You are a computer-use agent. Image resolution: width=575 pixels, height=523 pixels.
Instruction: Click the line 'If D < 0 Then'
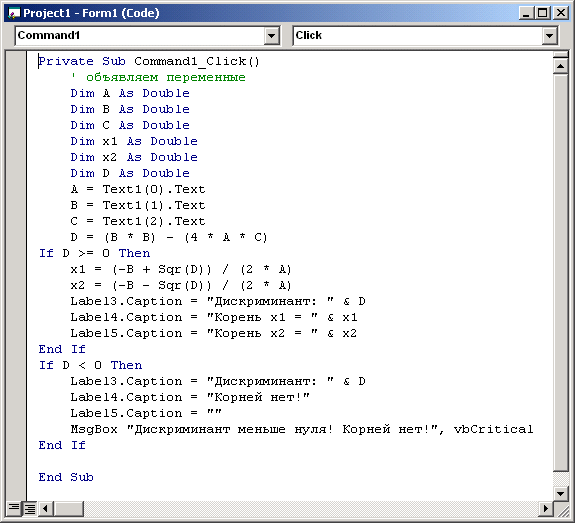[91, 365]
